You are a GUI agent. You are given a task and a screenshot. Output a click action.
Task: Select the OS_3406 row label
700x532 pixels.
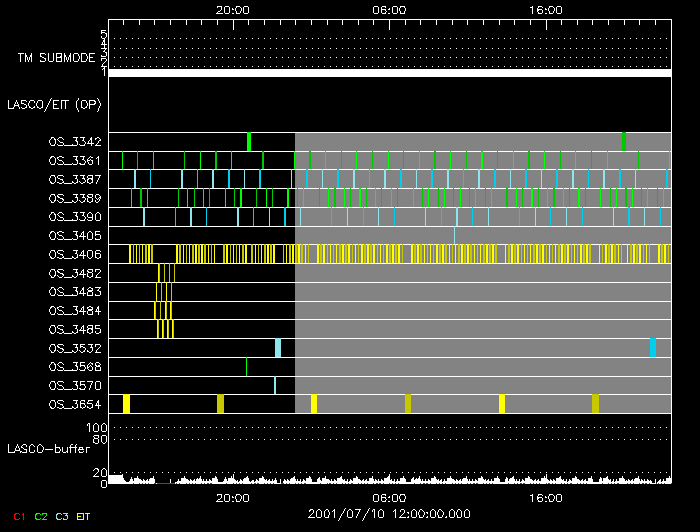[74, 254]
